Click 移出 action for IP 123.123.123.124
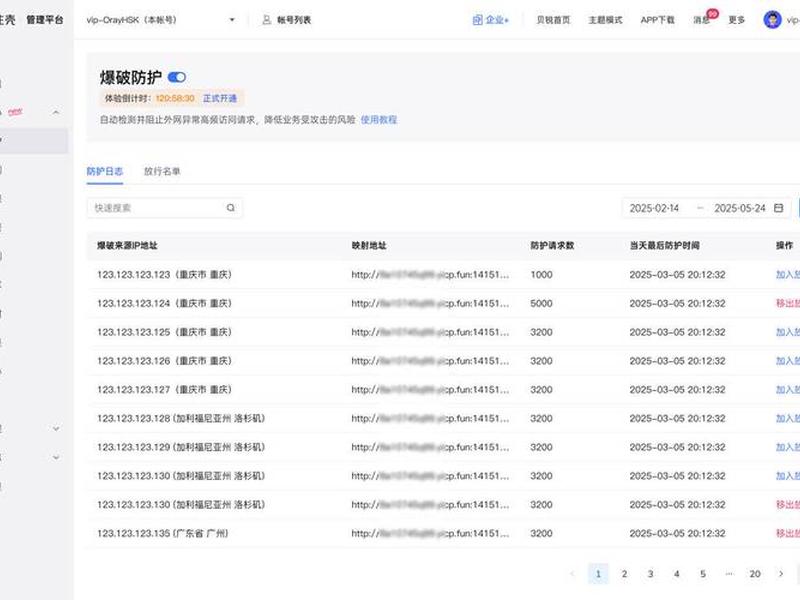The height and width of the screenshot is (600, 800). [x=788, y=303]
